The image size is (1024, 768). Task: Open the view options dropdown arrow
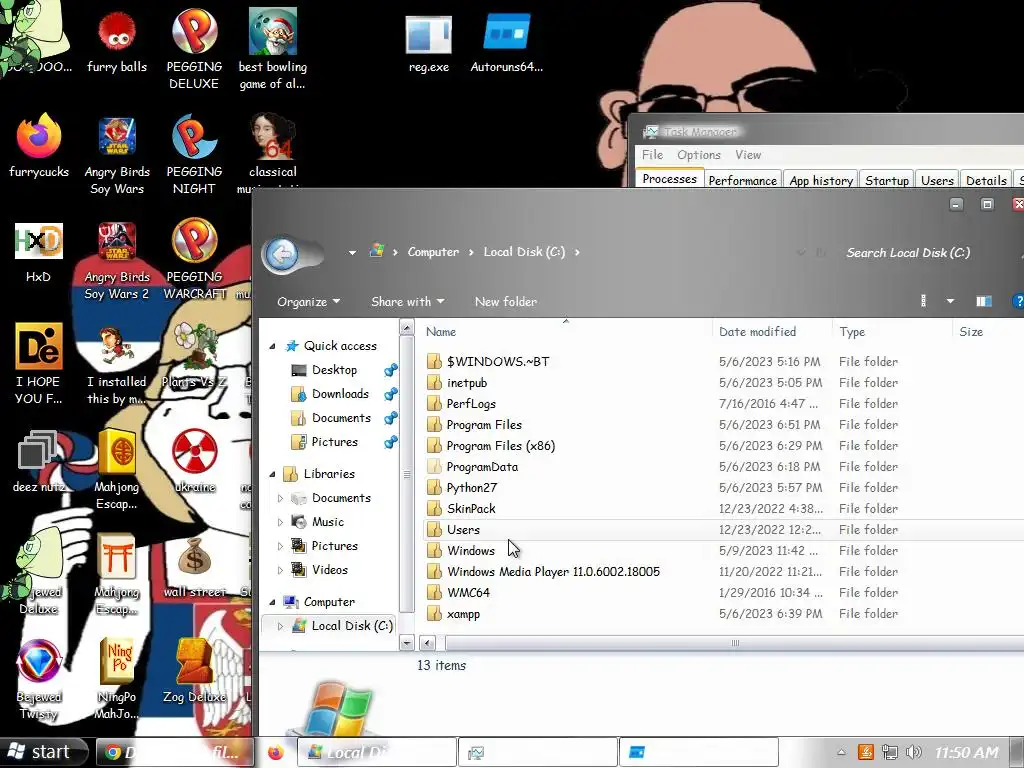(950, 301)
